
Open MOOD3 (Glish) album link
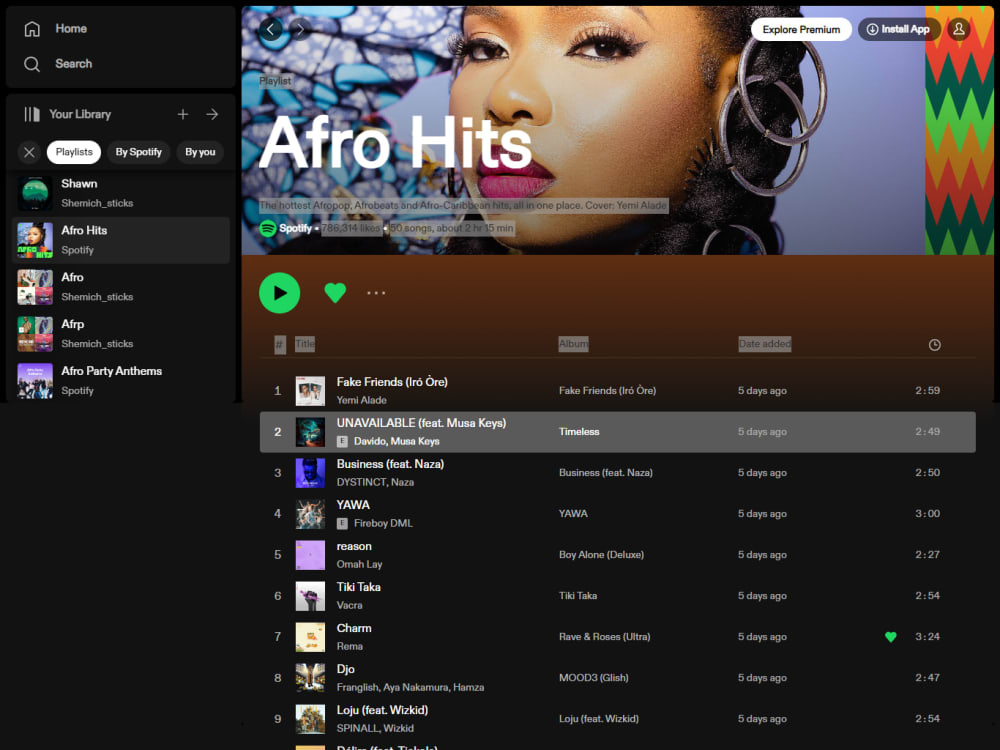pyautogui.click(x=594, y=678)
